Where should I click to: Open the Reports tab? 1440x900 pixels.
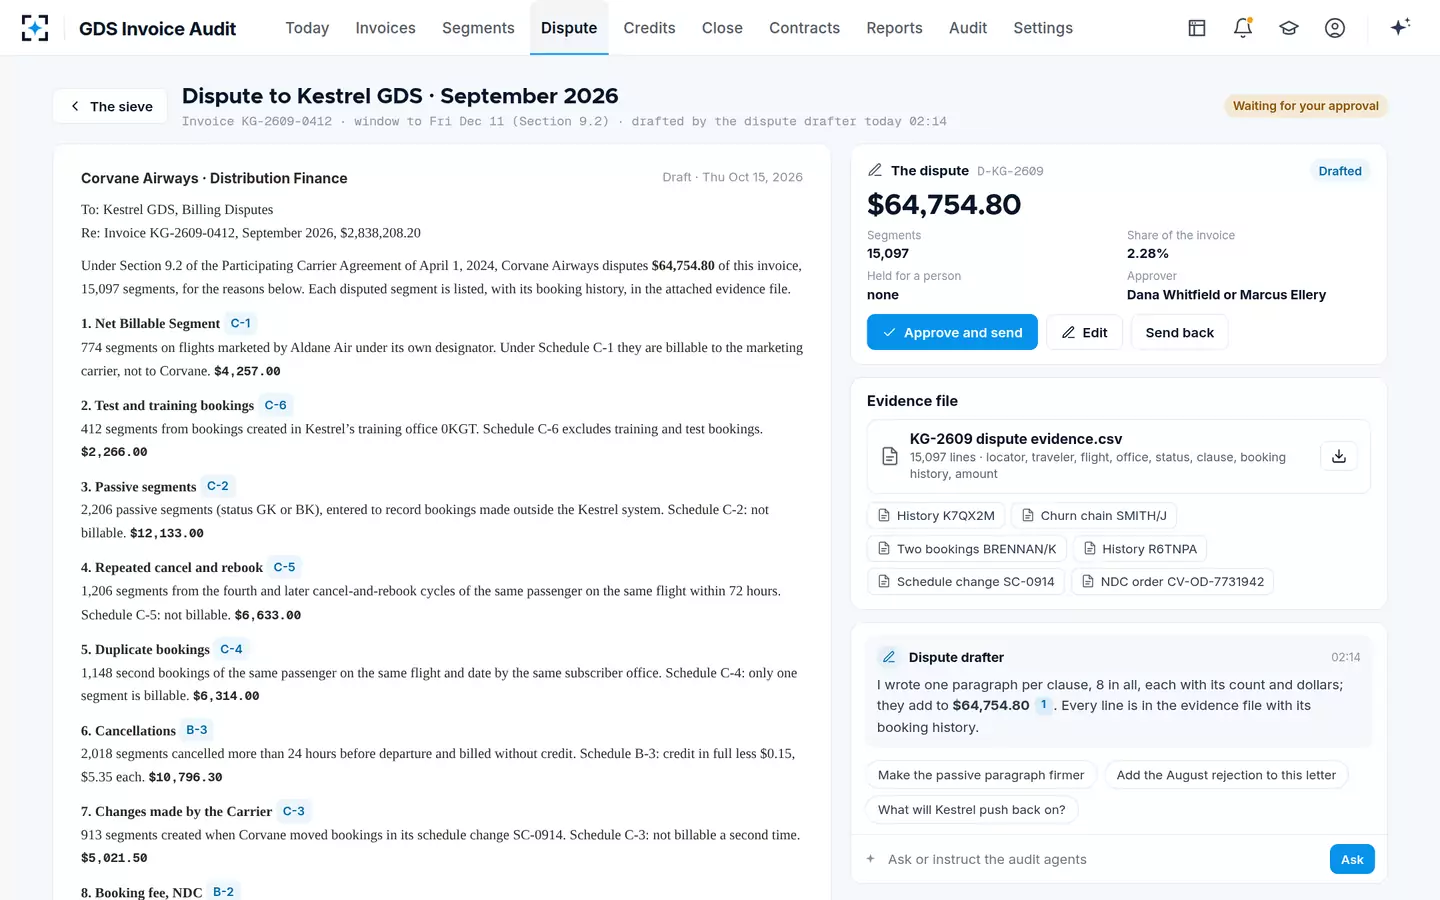click(894, 28)
